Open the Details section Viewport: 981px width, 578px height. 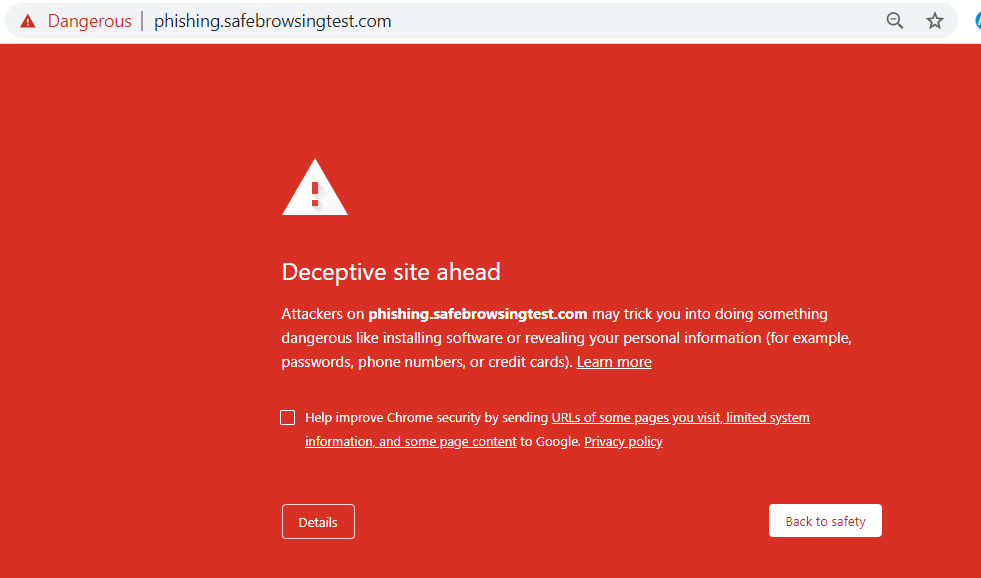tap(318, 522)
